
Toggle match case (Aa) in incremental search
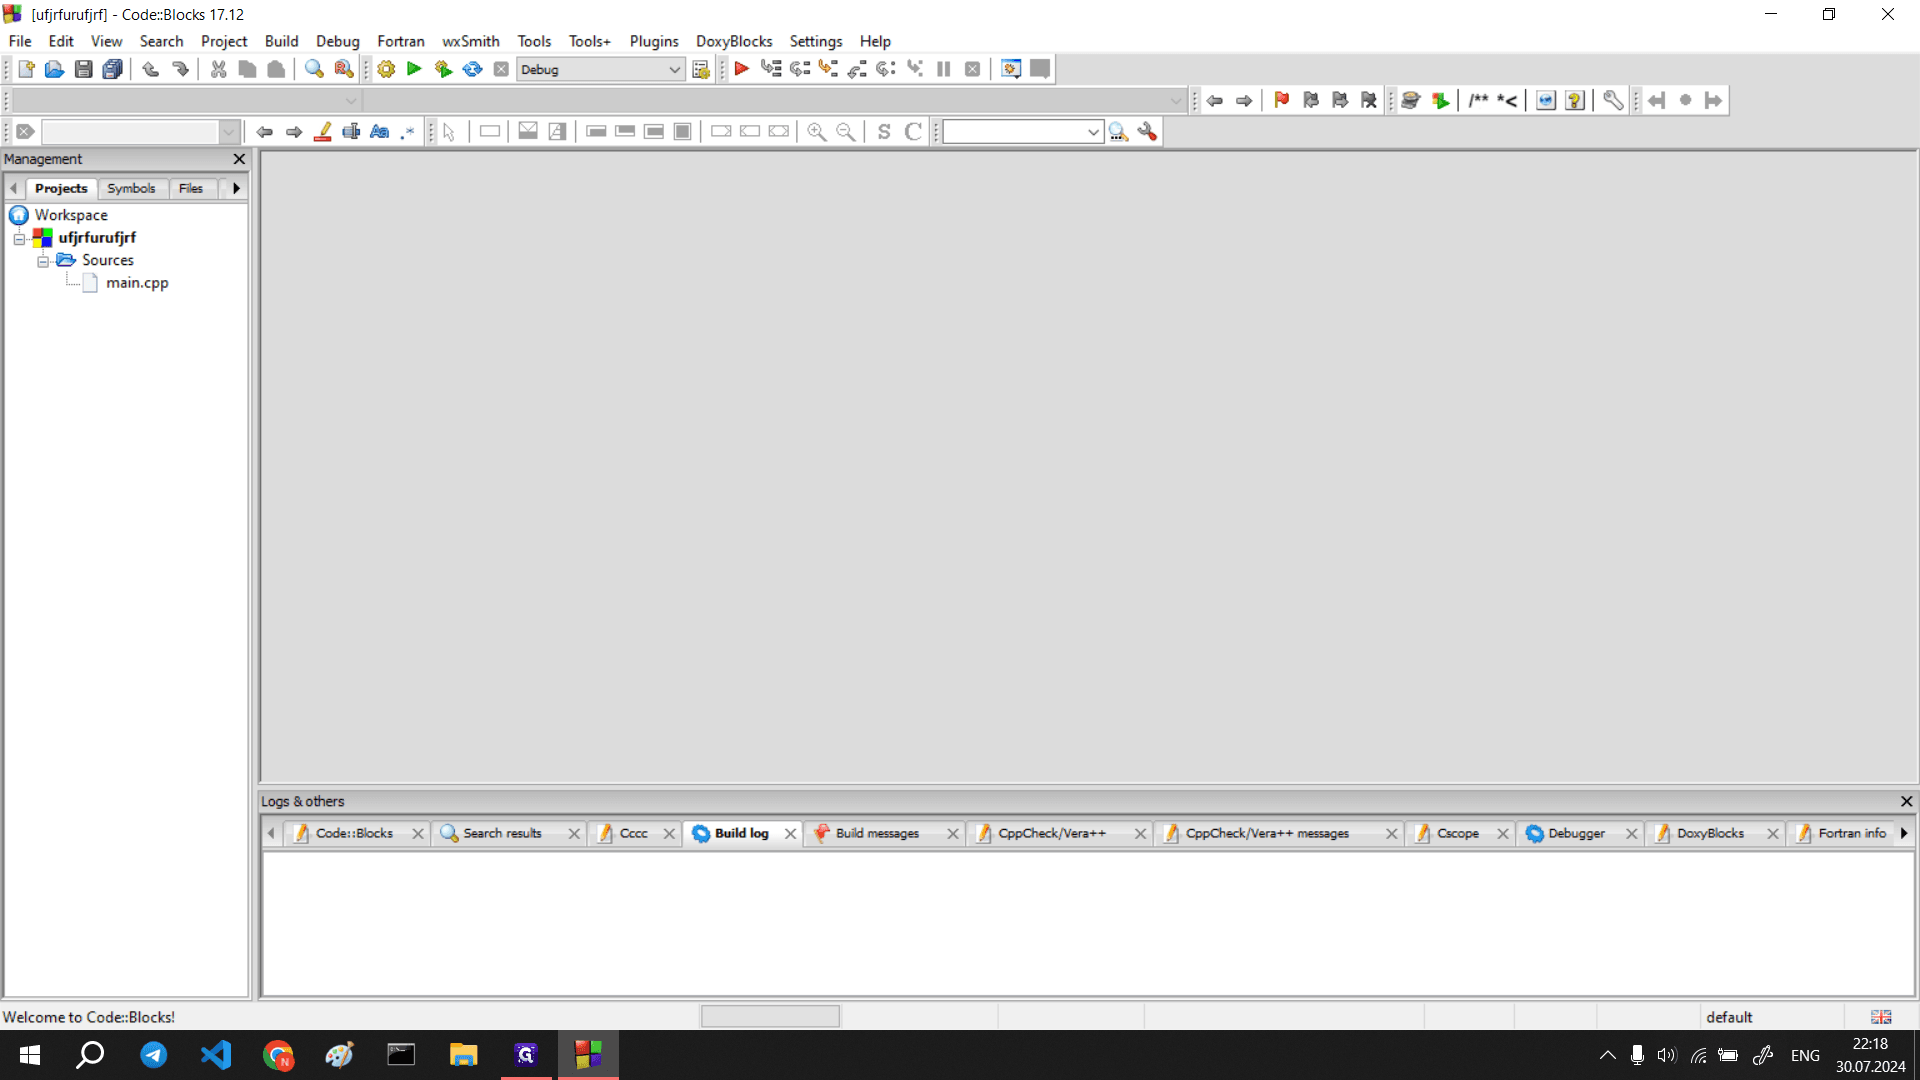[380, 132]
